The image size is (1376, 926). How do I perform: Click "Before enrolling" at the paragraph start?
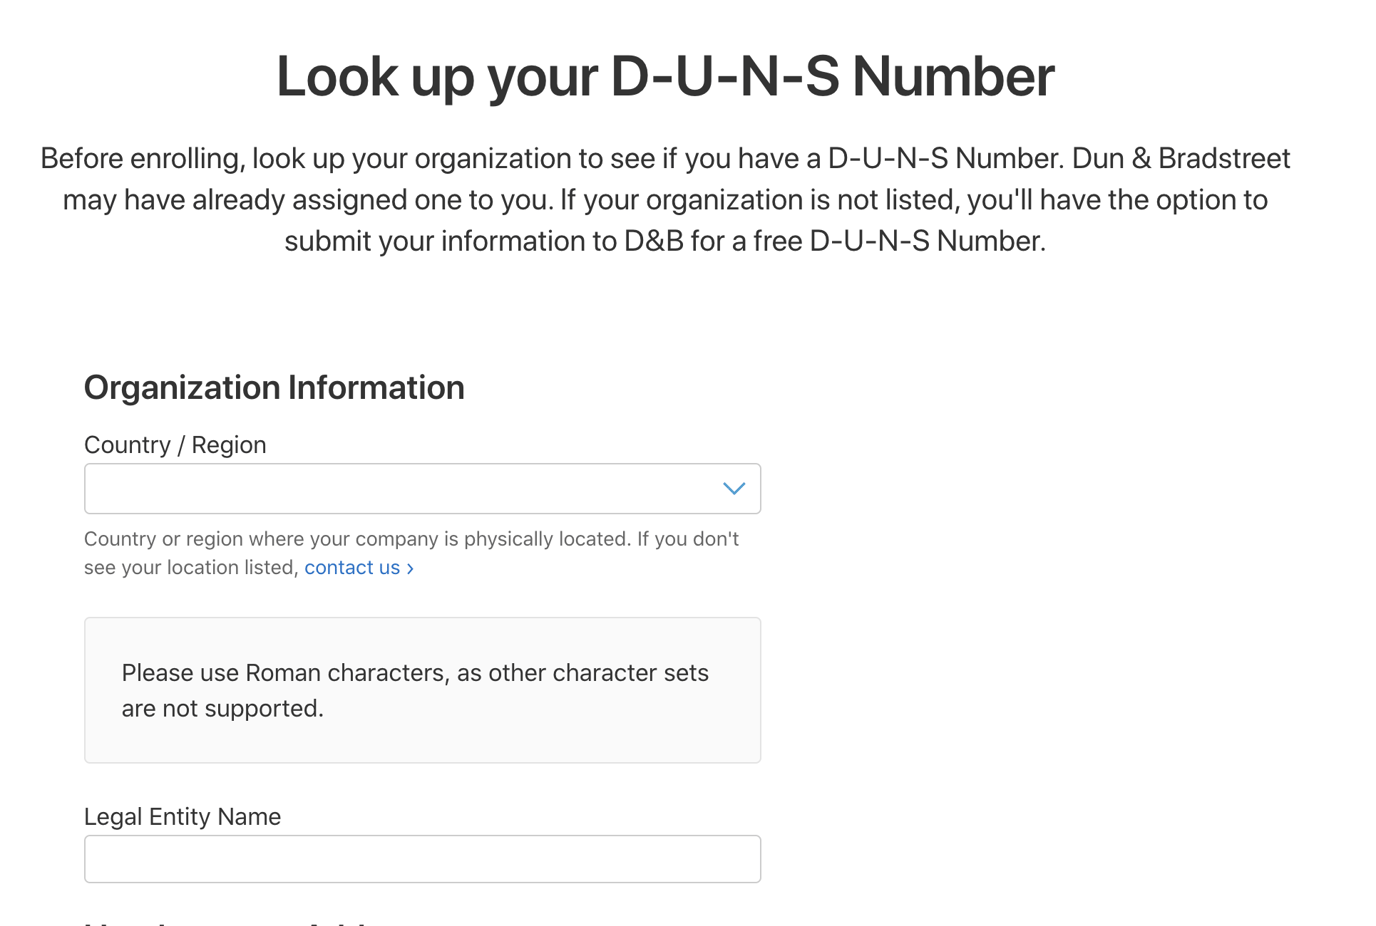(x=141, y=159)
